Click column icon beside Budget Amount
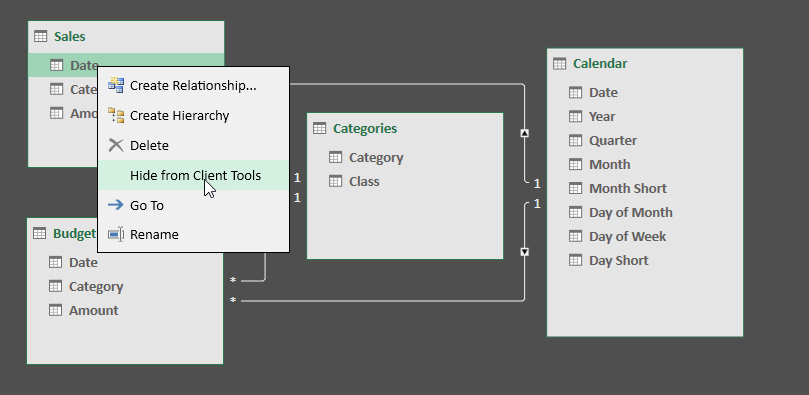Viewport: 809px width, 395px height. [x=55, y=310]
